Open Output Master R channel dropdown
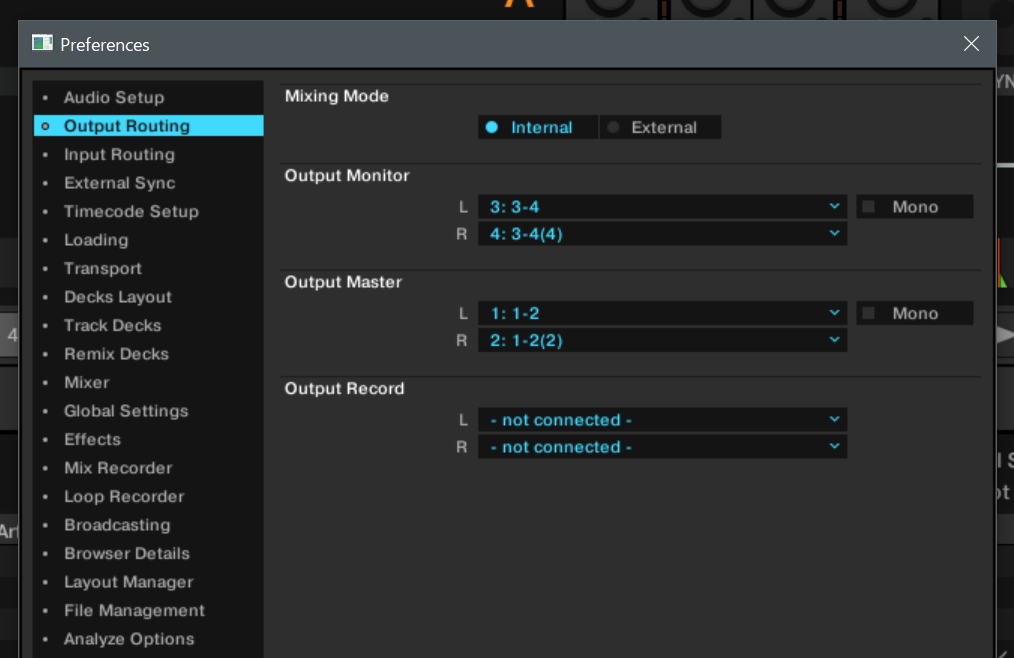The height and width of the screenshot is (658, 1014). [x=662, y=341]
